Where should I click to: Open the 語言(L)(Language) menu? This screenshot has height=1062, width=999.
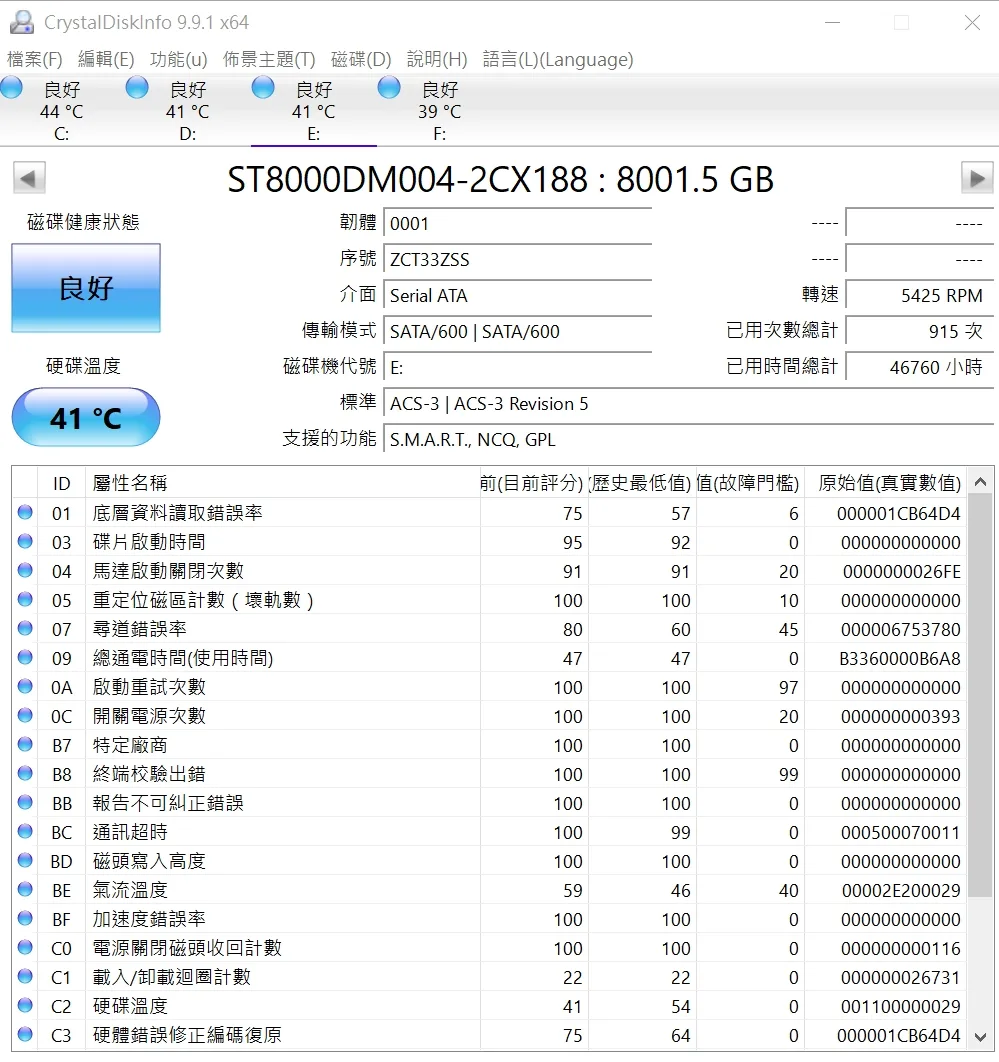pyautogui.click(x=558, y=60)
